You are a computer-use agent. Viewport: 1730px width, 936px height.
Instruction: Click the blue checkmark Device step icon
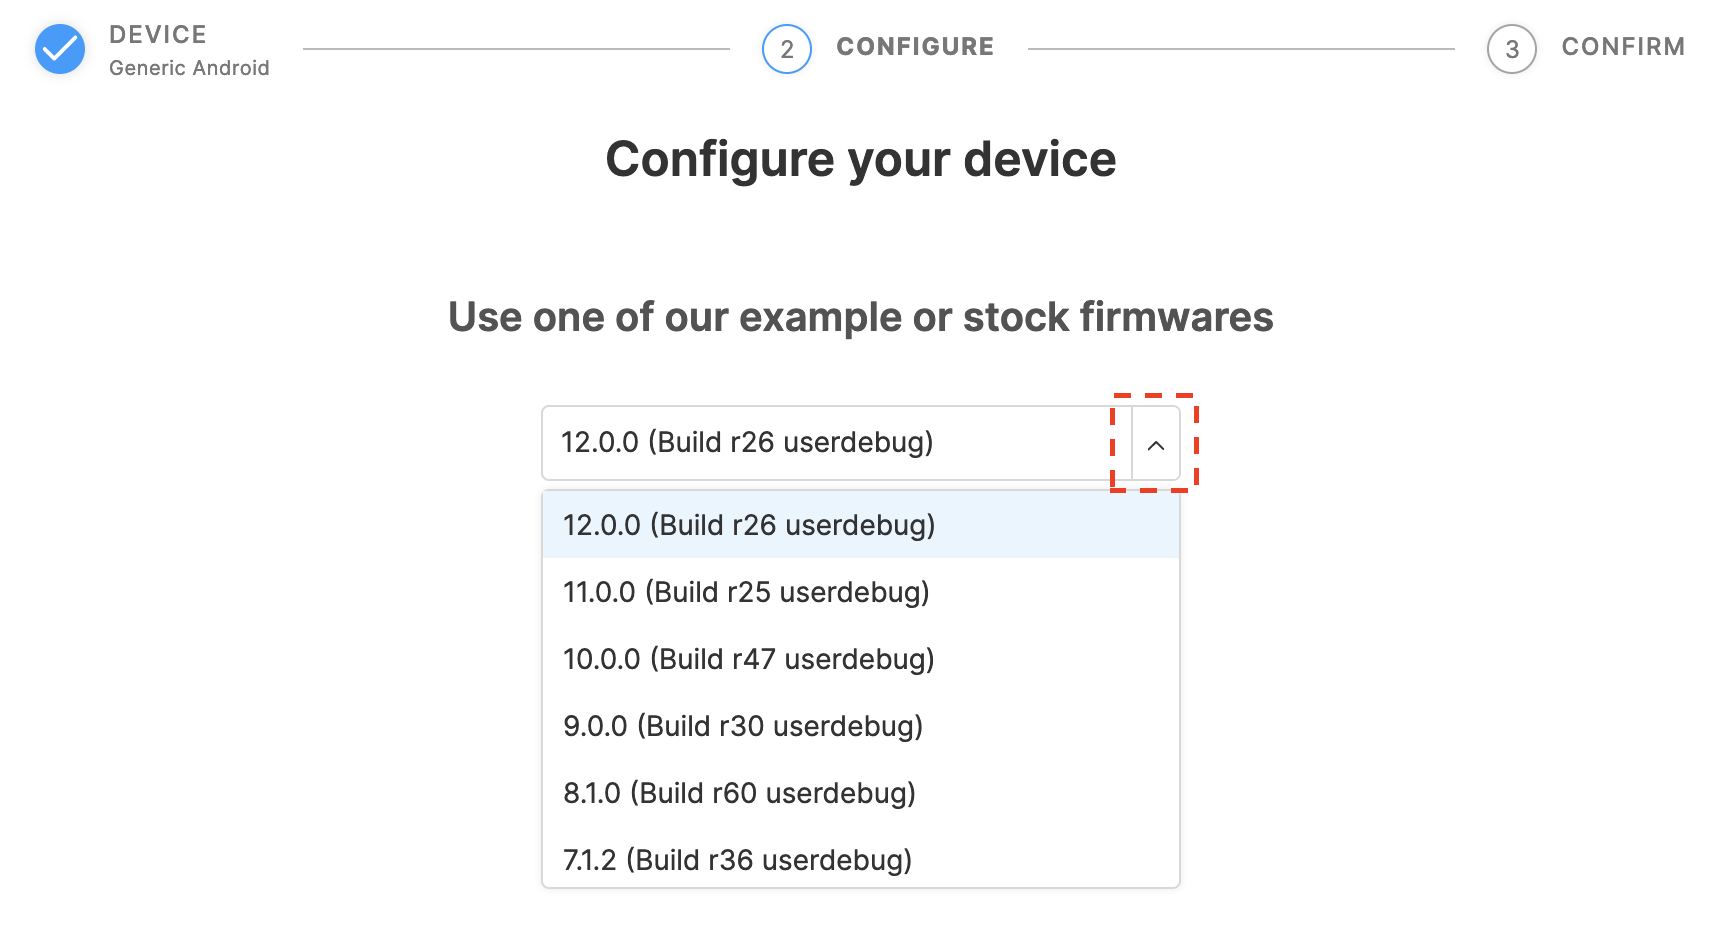60,49
